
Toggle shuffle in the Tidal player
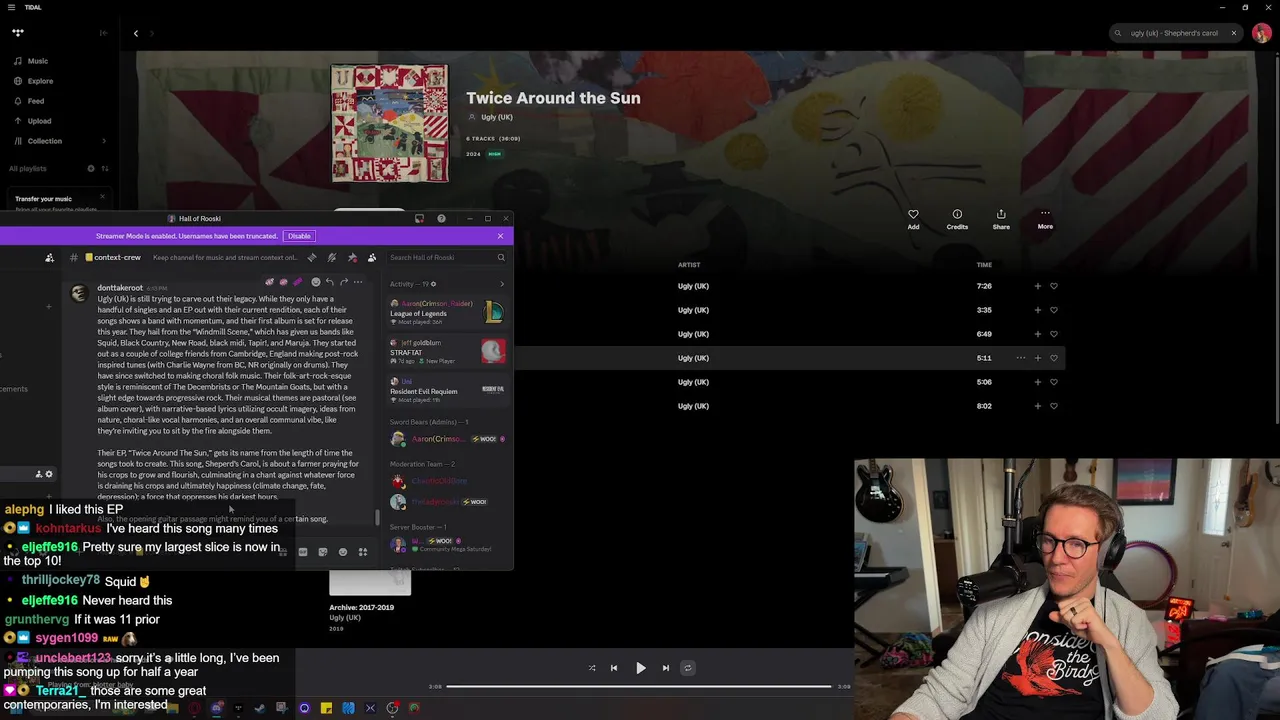591,668
